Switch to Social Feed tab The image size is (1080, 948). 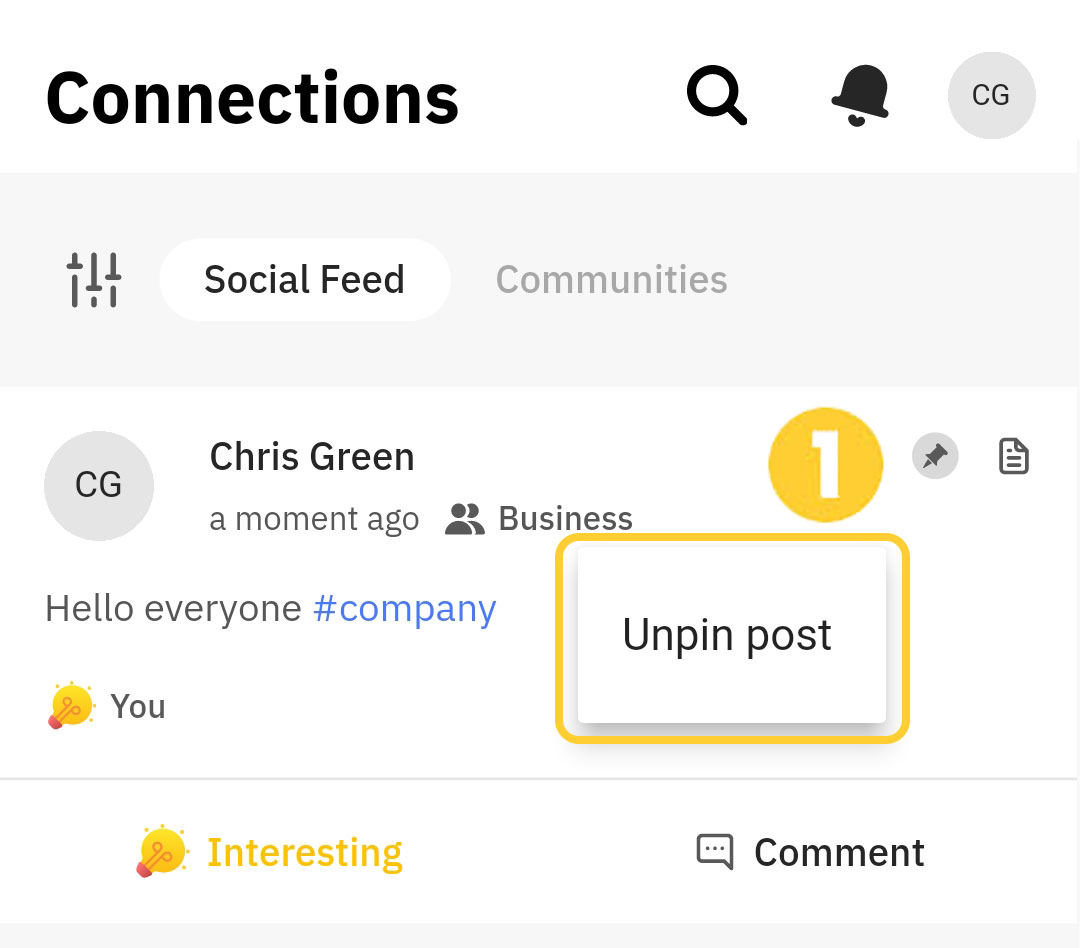point(304,279)
